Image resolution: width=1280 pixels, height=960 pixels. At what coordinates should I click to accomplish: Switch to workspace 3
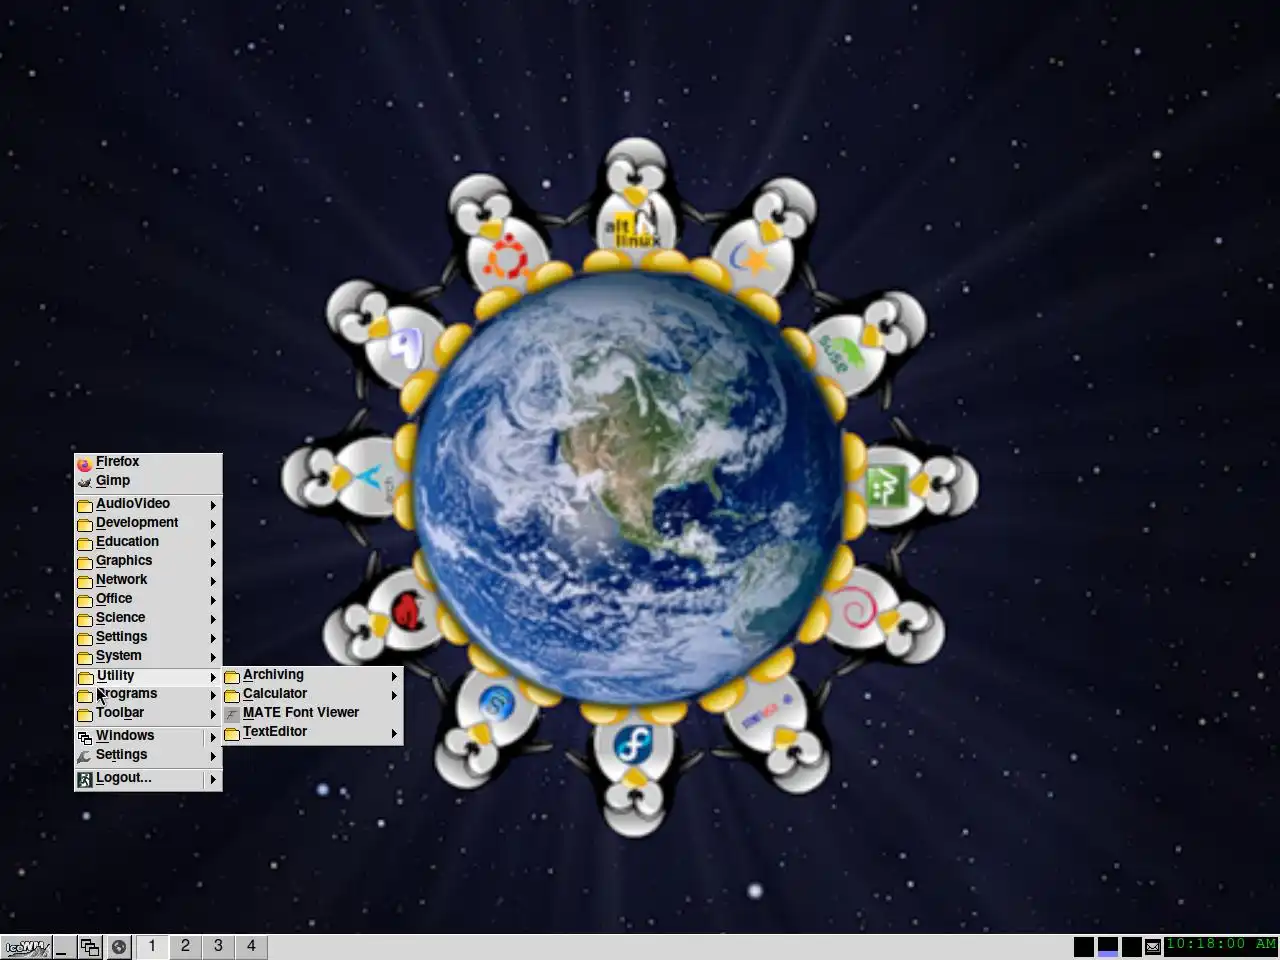pos(218,946)
